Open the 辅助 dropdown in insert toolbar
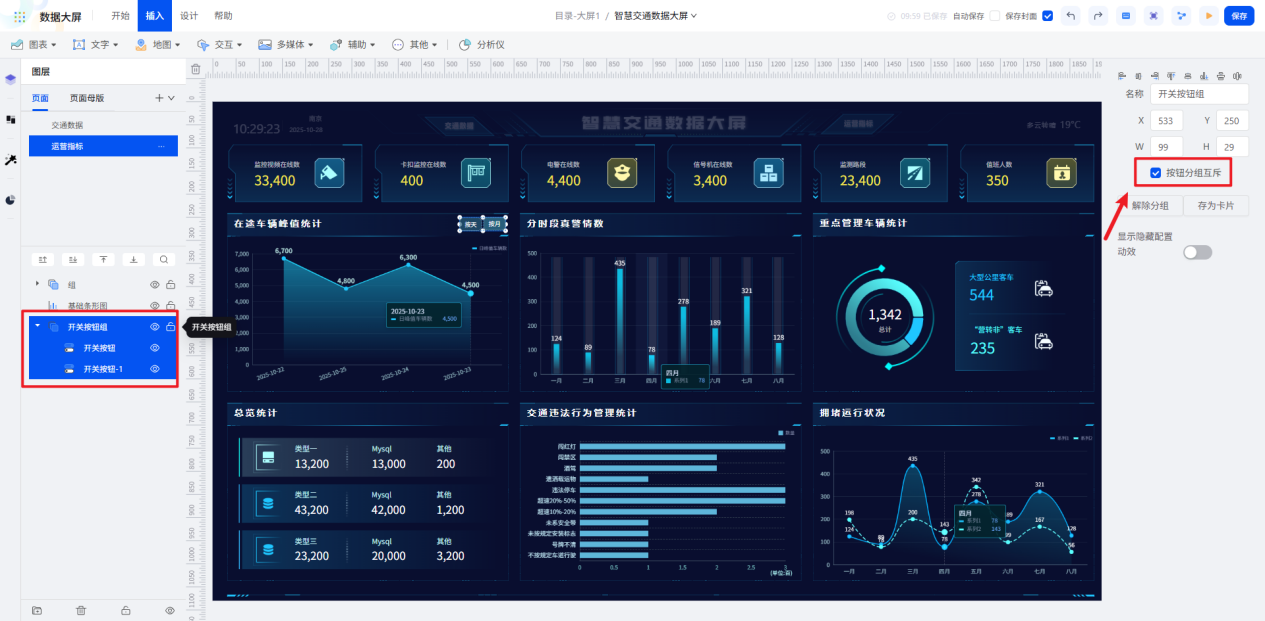 coord(355,45)
